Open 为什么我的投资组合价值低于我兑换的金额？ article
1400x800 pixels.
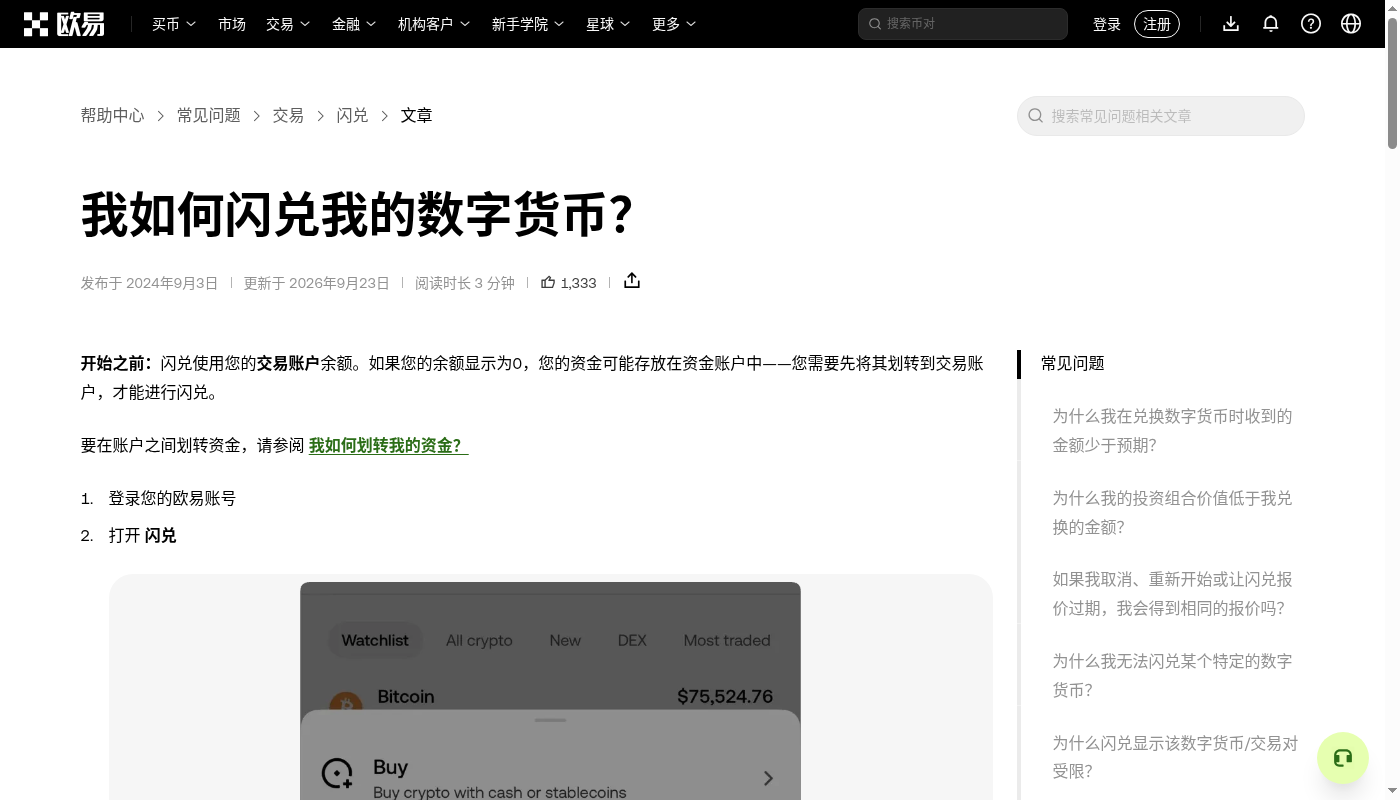point(1172,513)
